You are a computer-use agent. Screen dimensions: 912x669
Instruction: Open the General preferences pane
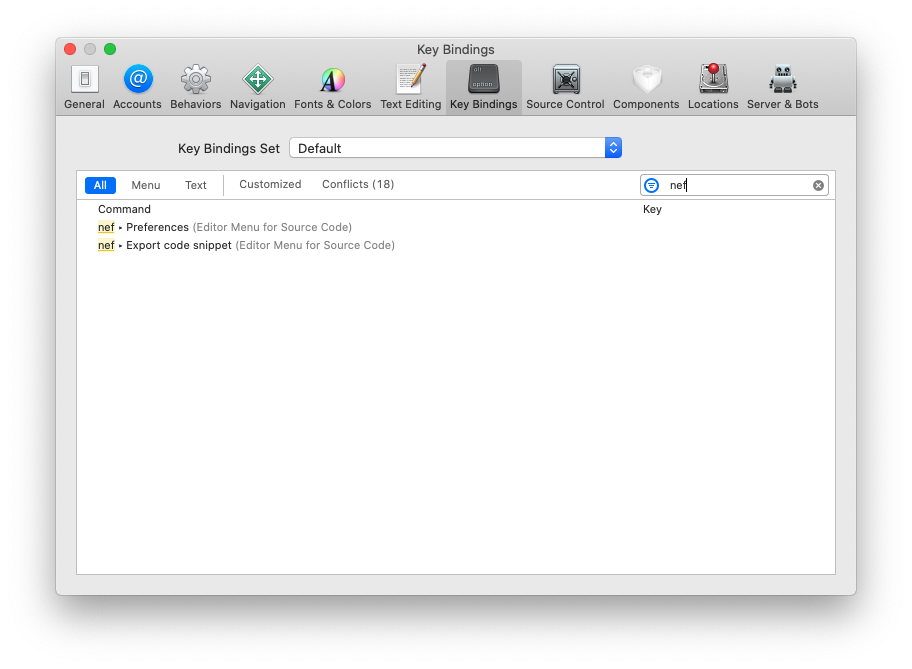coord(84,87)
